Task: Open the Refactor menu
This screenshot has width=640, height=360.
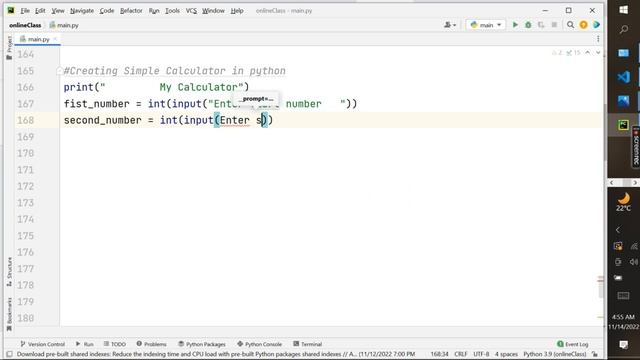Action: click(x=131, y=11)
